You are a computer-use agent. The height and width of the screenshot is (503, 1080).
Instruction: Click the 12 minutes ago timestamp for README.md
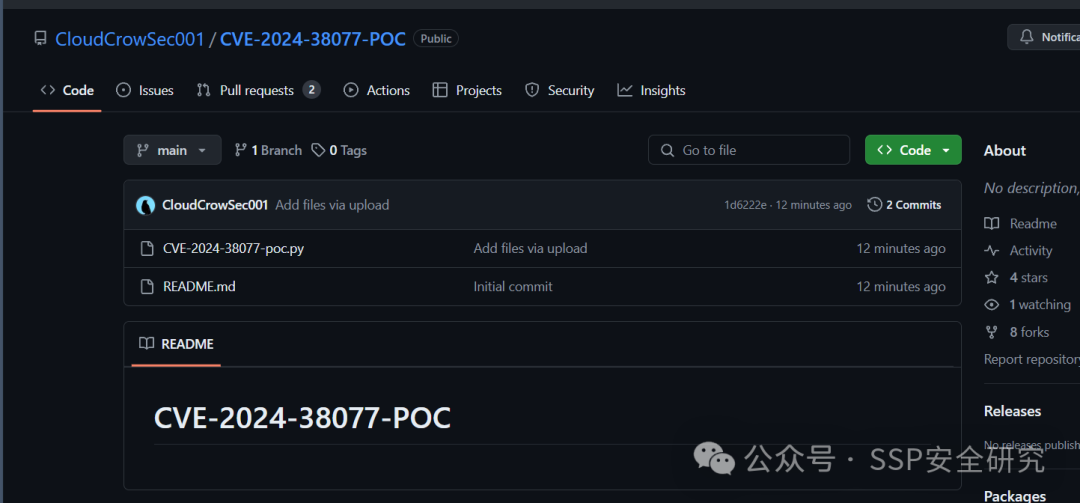[x=901, y=287]
